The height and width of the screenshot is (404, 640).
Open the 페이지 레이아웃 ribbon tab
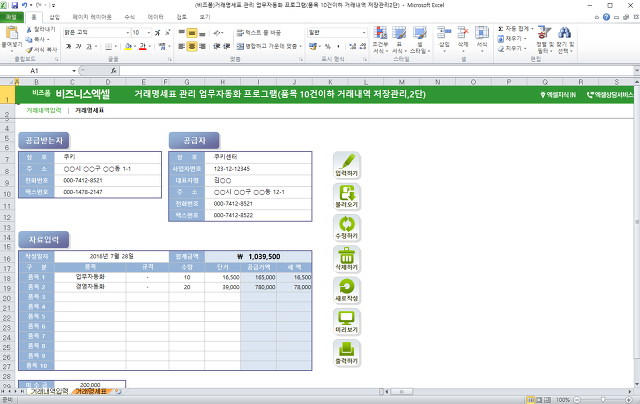tap(92, 17)
